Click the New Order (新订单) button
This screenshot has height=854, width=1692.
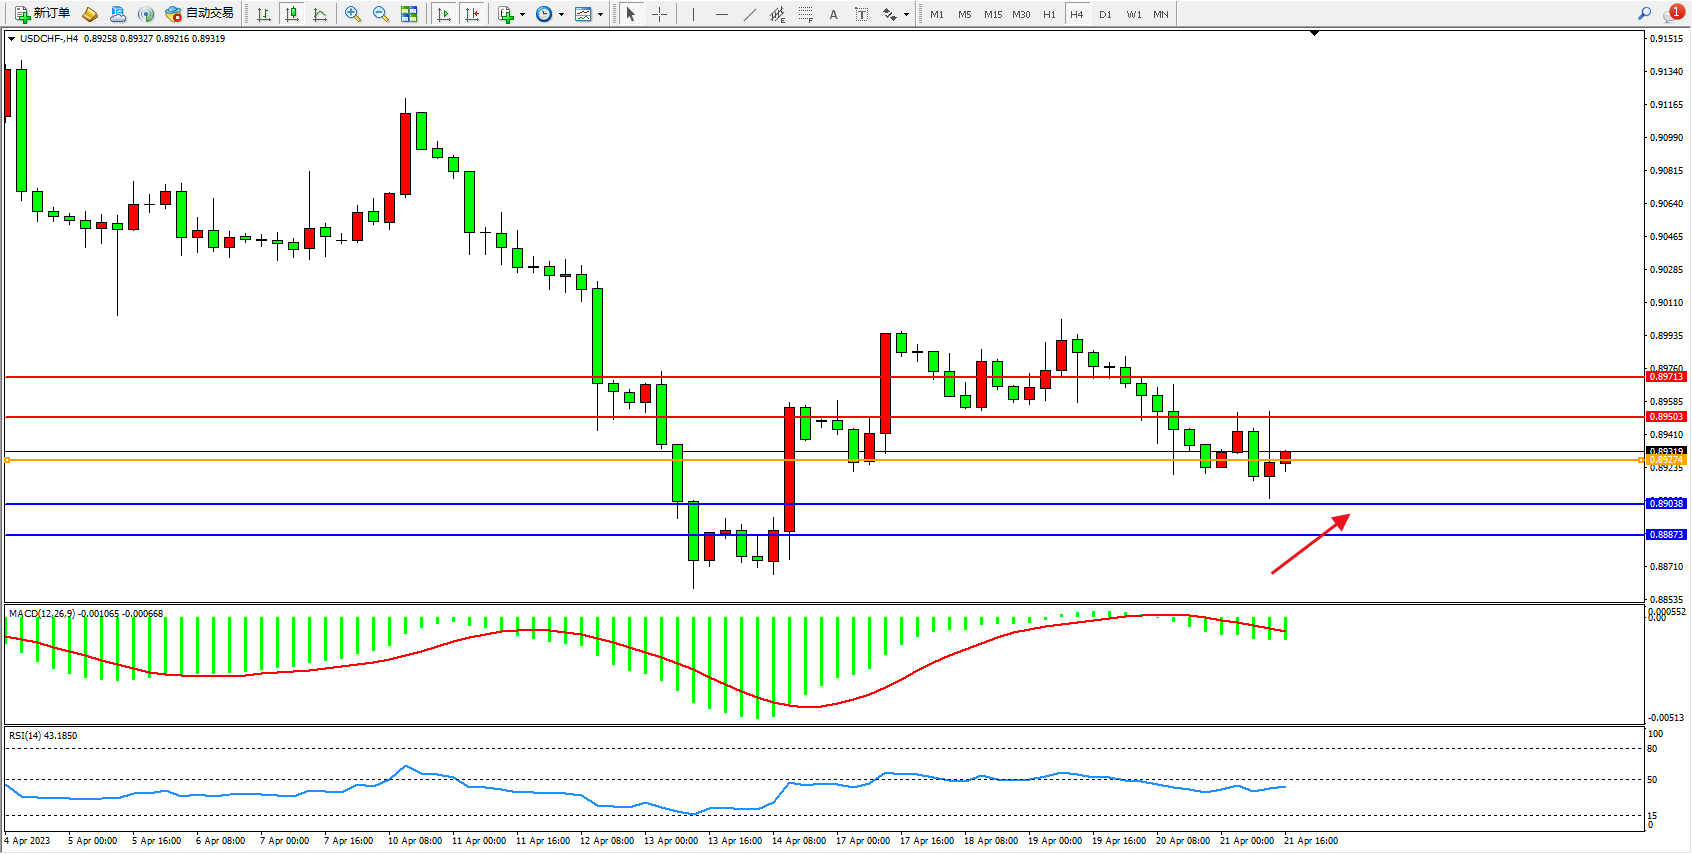point(42,14)
